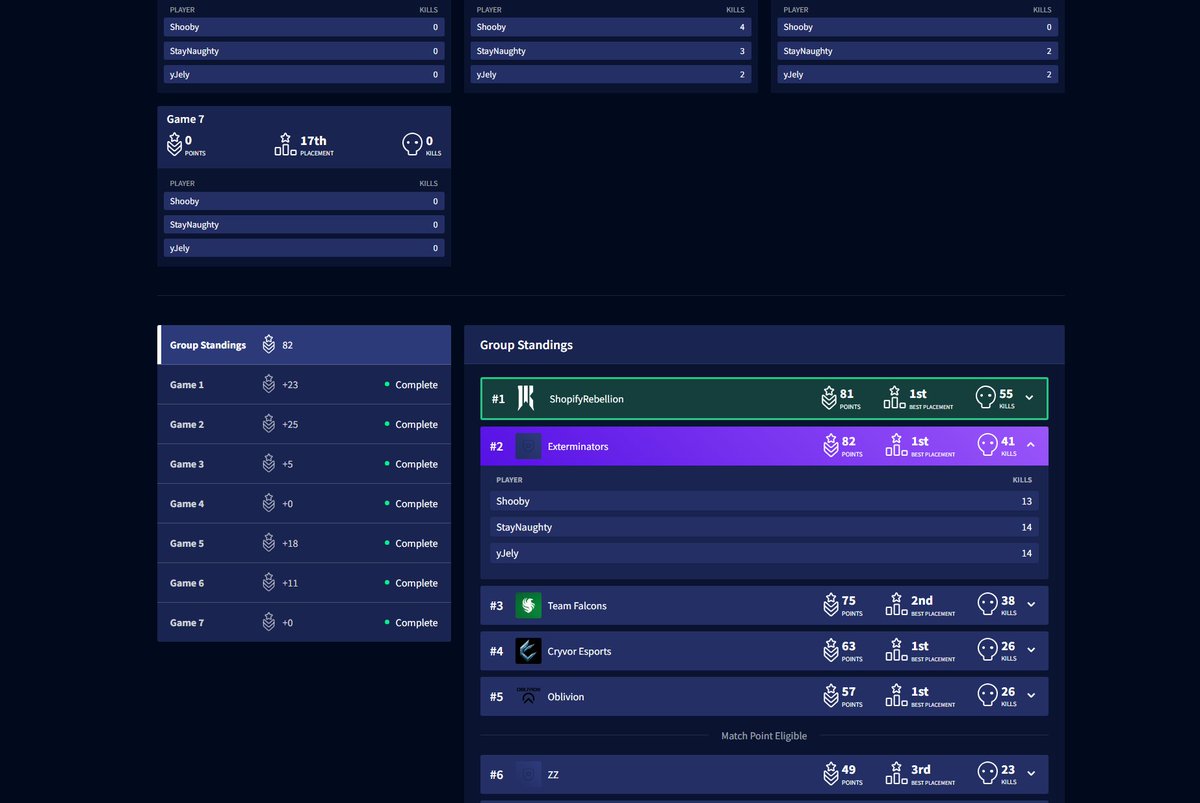Click the Shooby player row under Exterminators
The height and width of the screenshot is (803, 1200).
764,501
